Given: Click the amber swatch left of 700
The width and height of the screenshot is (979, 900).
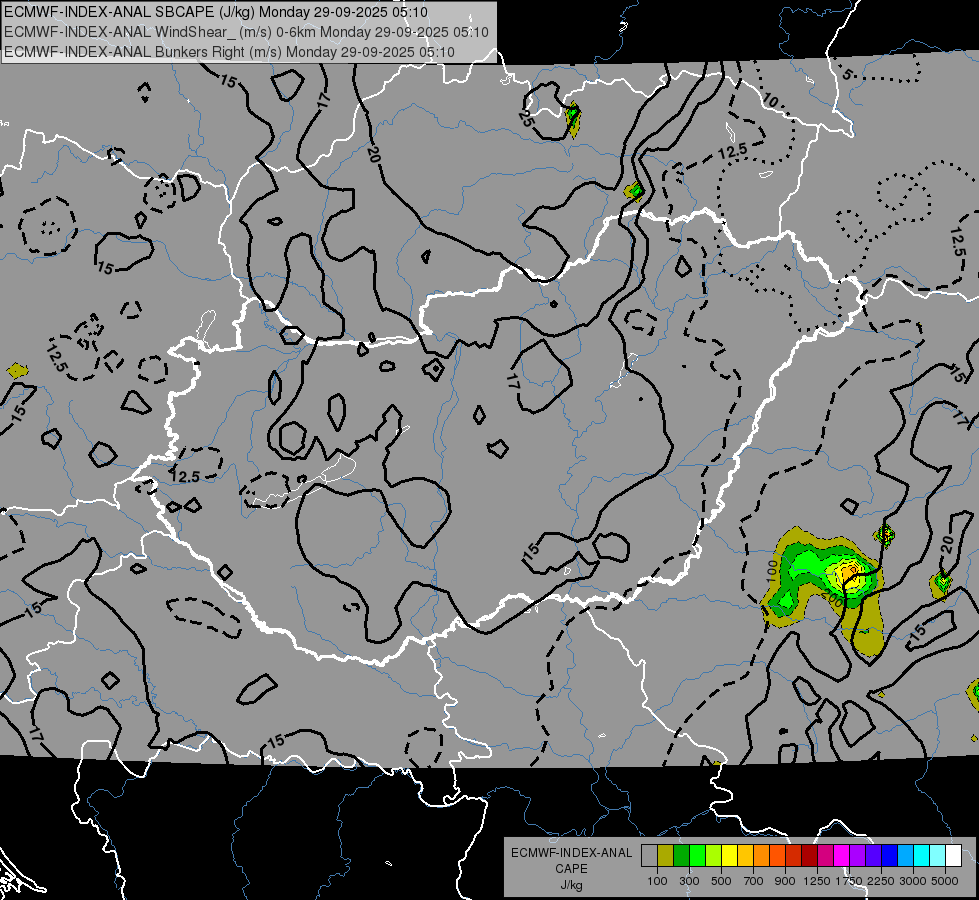Looking at the screenshot, I should 745,856.
